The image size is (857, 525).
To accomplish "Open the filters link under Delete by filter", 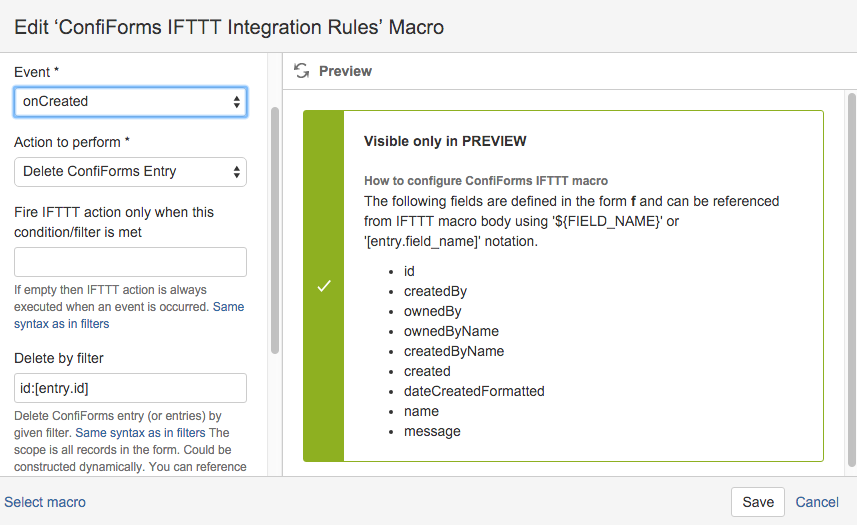I will point(140,433).
